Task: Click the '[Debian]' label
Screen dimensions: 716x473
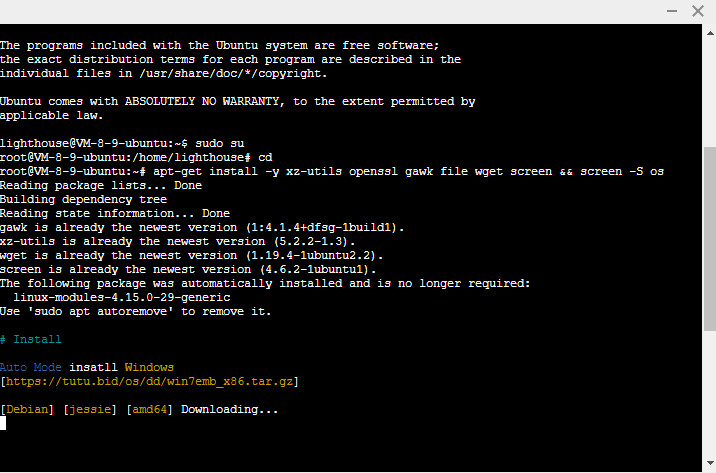Action: (27, 409)
